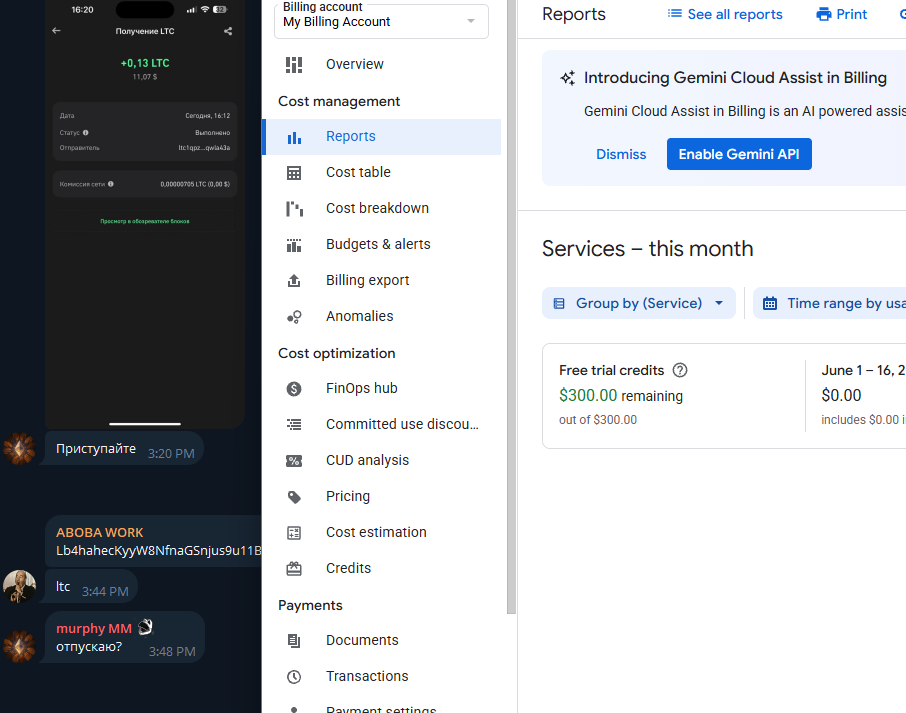Click the Group by table icon
906x713 pixels.
(x=559, y=303)
